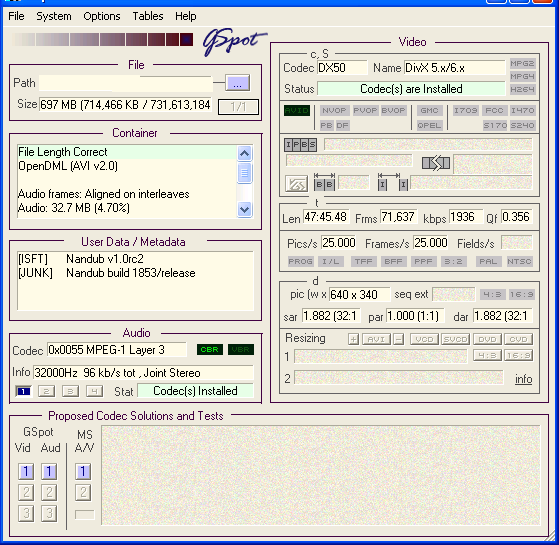Select audio stream 2 button
The image size is (559, 545).
pyautogui.click(x=46, y=391)
